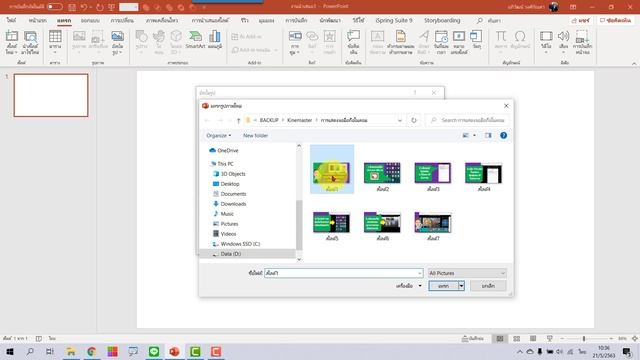
Task: Adjust the zoom slider in status bar
Action: (584, 338)
